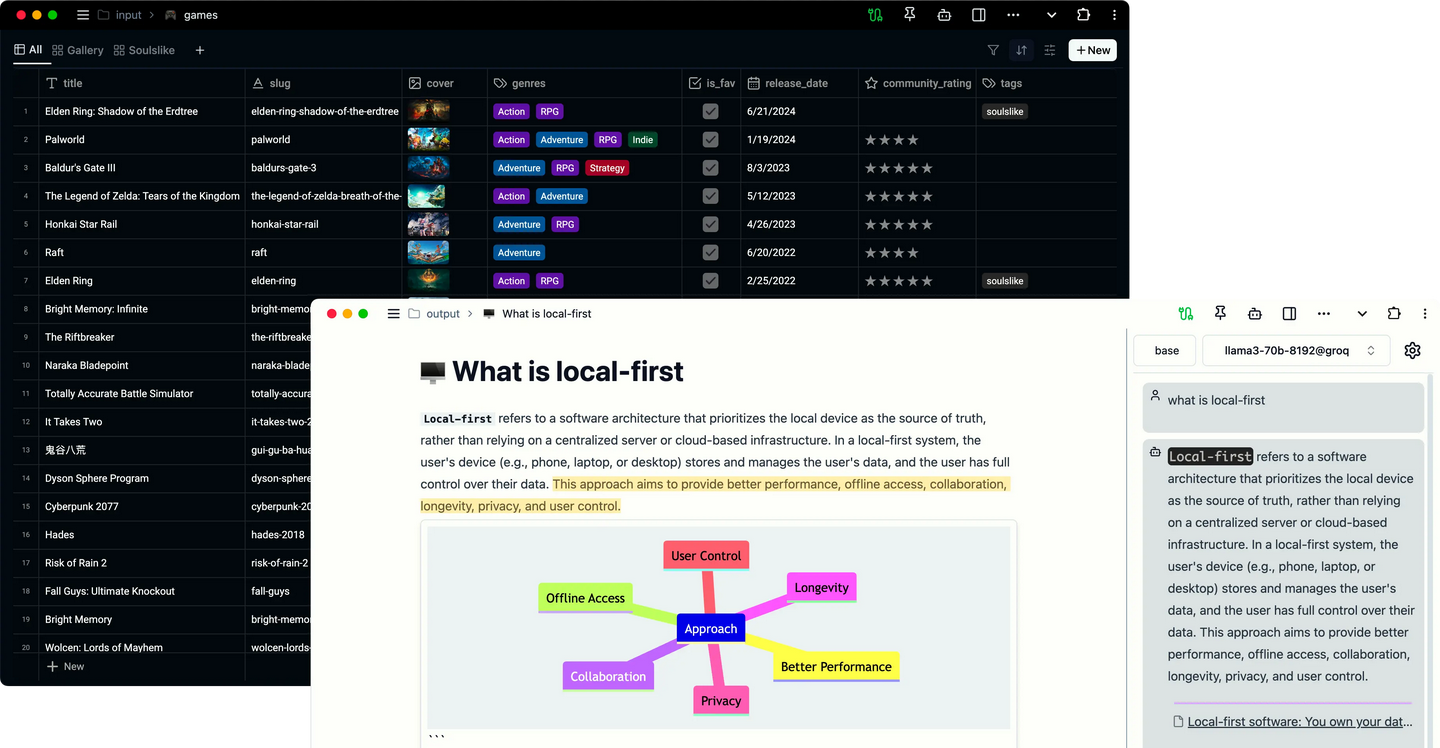Open the filter options for the games table
Image resolution: width=1440 pixels, height=748 pixels.
tap(993, 50)
